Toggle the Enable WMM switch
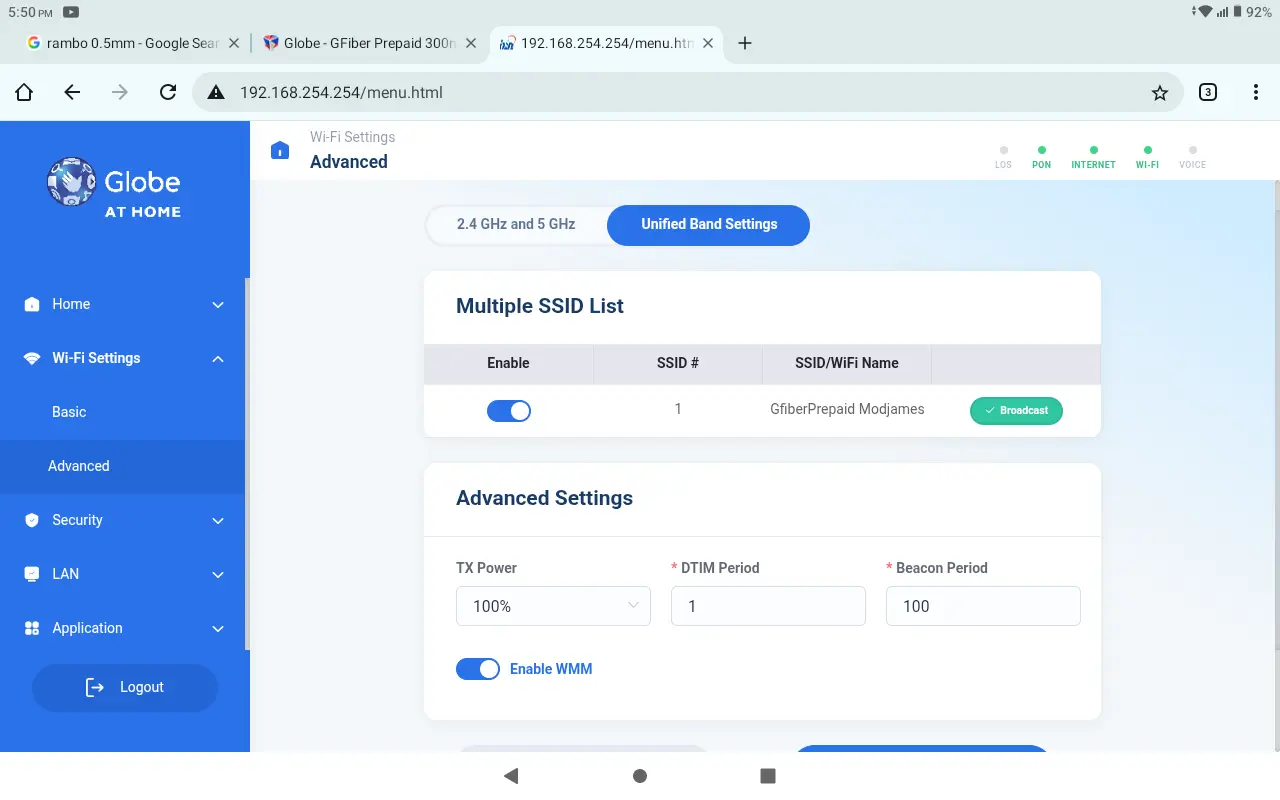The width and height of the screenshot is (1280, 800). (478, 669)
